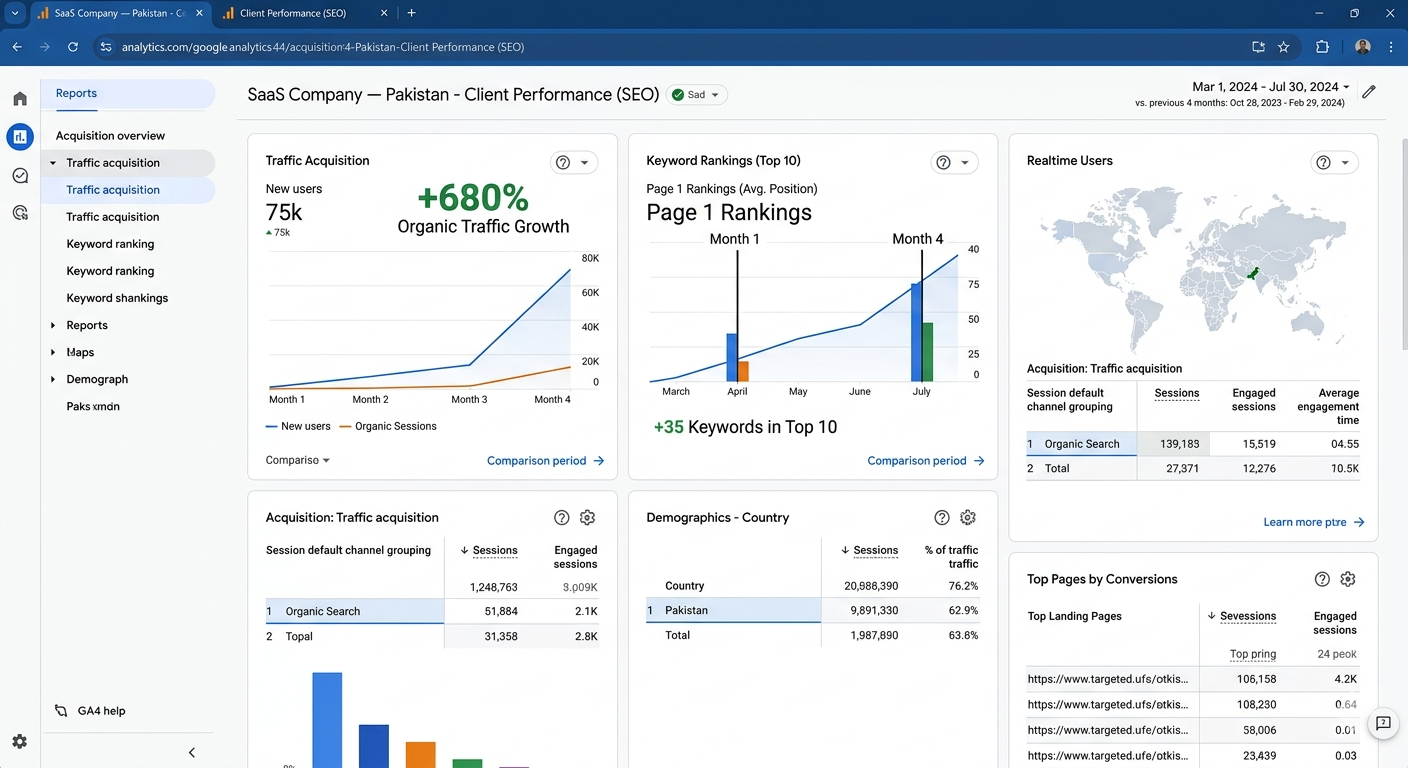The height and width of the screenshot is (768, 1408).
Task: Select the Reports bar-chart icon in rail
Action: click(20, 137)
